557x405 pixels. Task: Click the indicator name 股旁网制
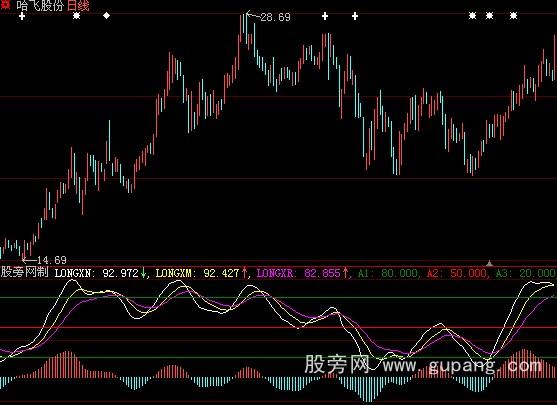coord(25,272)
